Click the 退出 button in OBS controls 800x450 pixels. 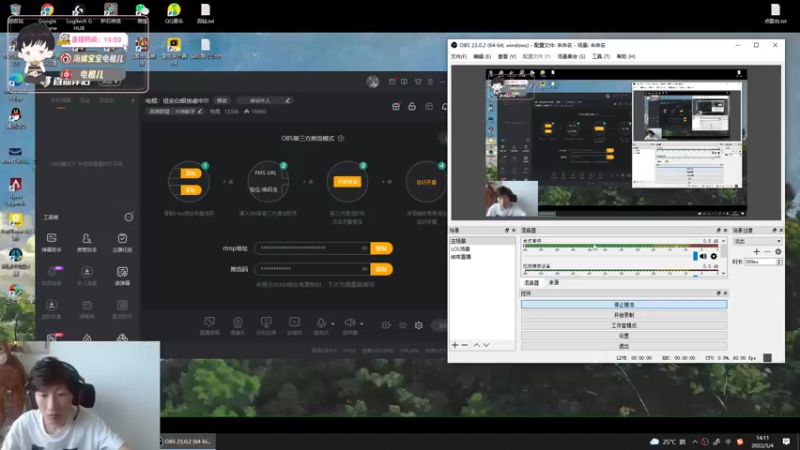click(x=623, y=346)
